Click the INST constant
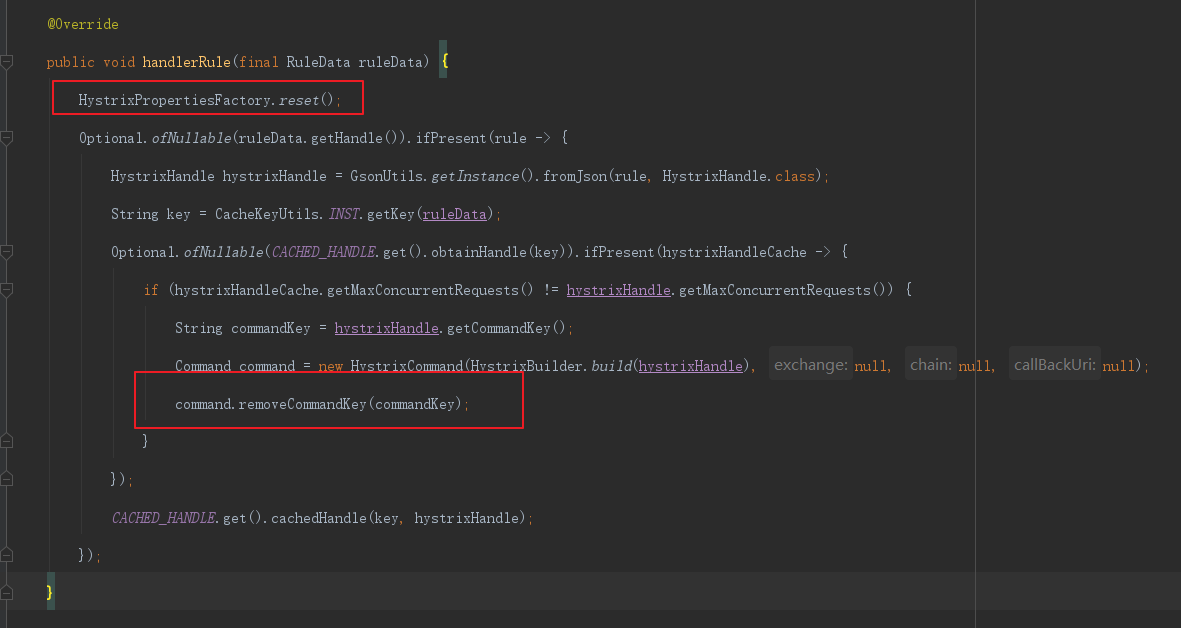The width and height of the screenshot is (1181, 628). (x=343, y=215)
